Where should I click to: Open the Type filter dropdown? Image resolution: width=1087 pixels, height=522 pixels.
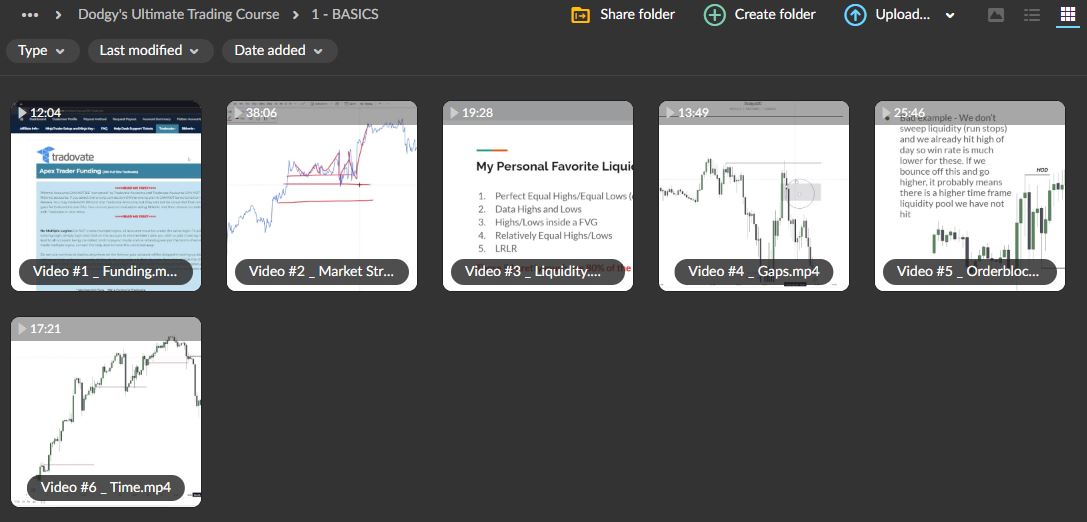pyautogui.click(x=42, y=51)
